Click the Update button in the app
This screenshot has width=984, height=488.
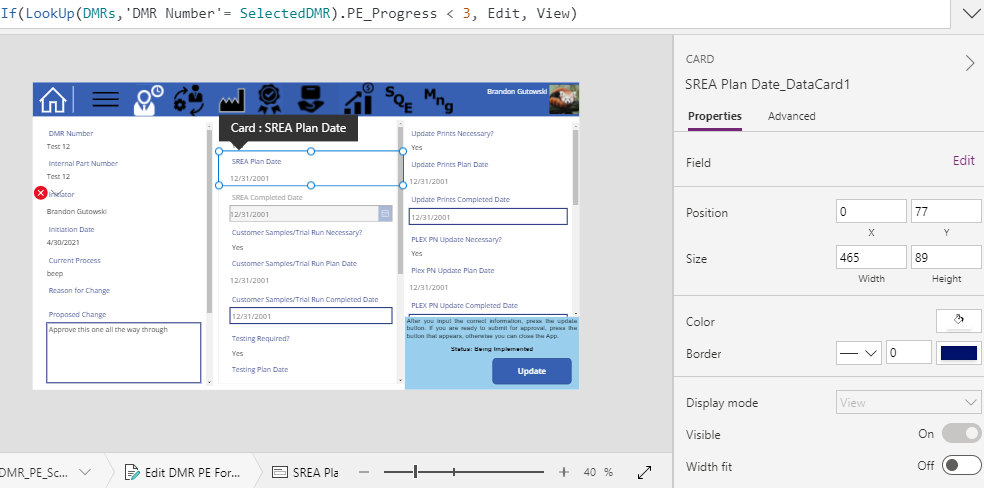(x=532, y=371)
